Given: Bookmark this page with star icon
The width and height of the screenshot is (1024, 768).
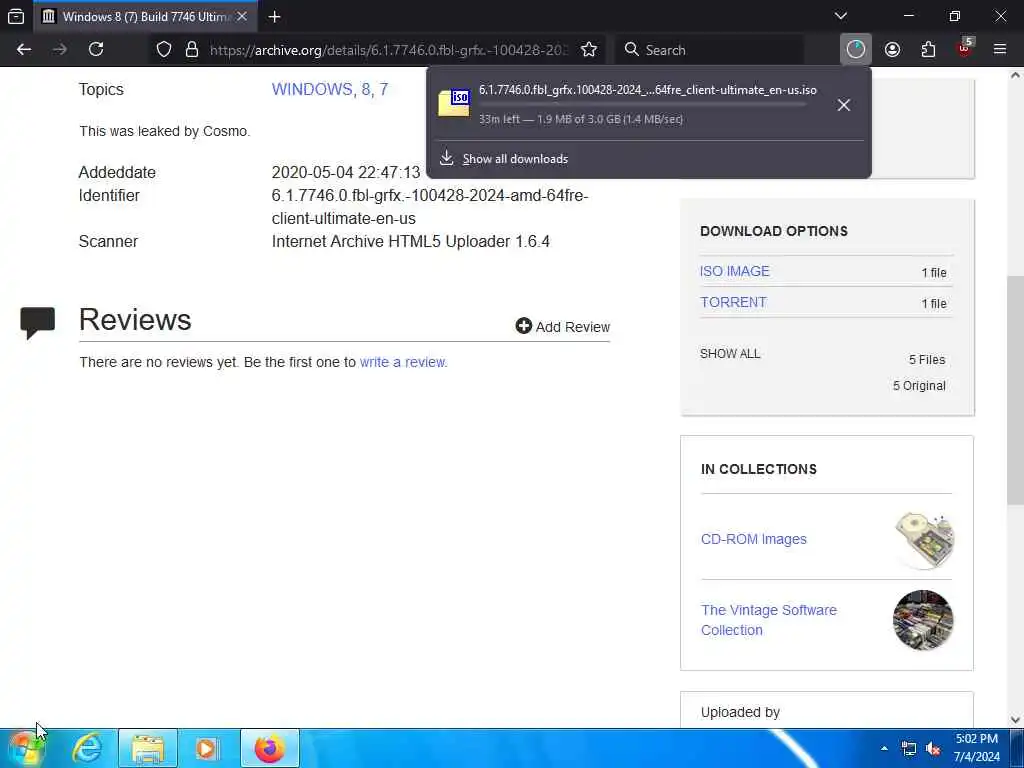Looking at the screenshot, I should click(588, 50).
